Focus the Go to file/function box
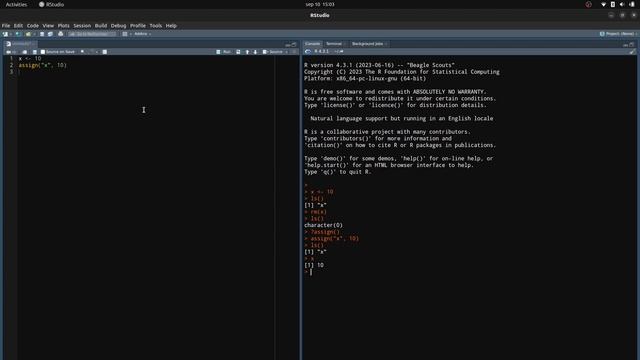The image size is (640, 360). click(x=92, y=34)
